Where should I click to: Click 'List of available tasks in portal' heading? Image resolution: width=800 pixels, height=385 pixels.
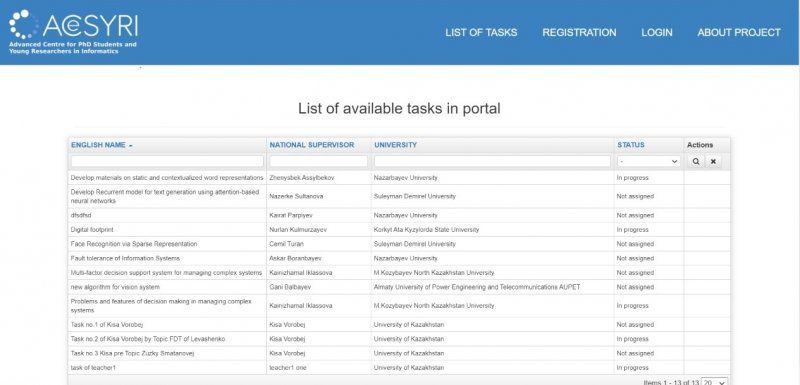pyautogui.click(x=399, y=109)
